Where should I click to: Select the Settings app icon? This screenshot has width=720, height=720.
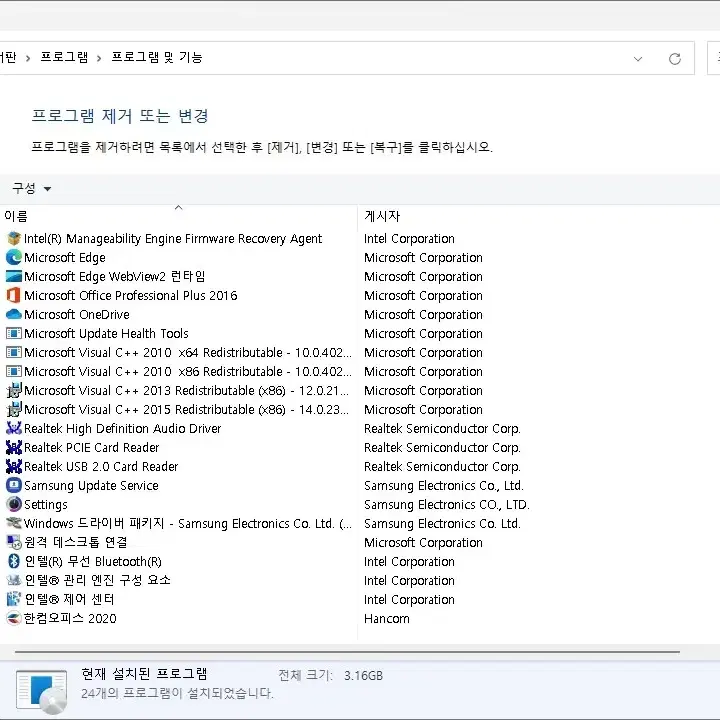point(14,504)
